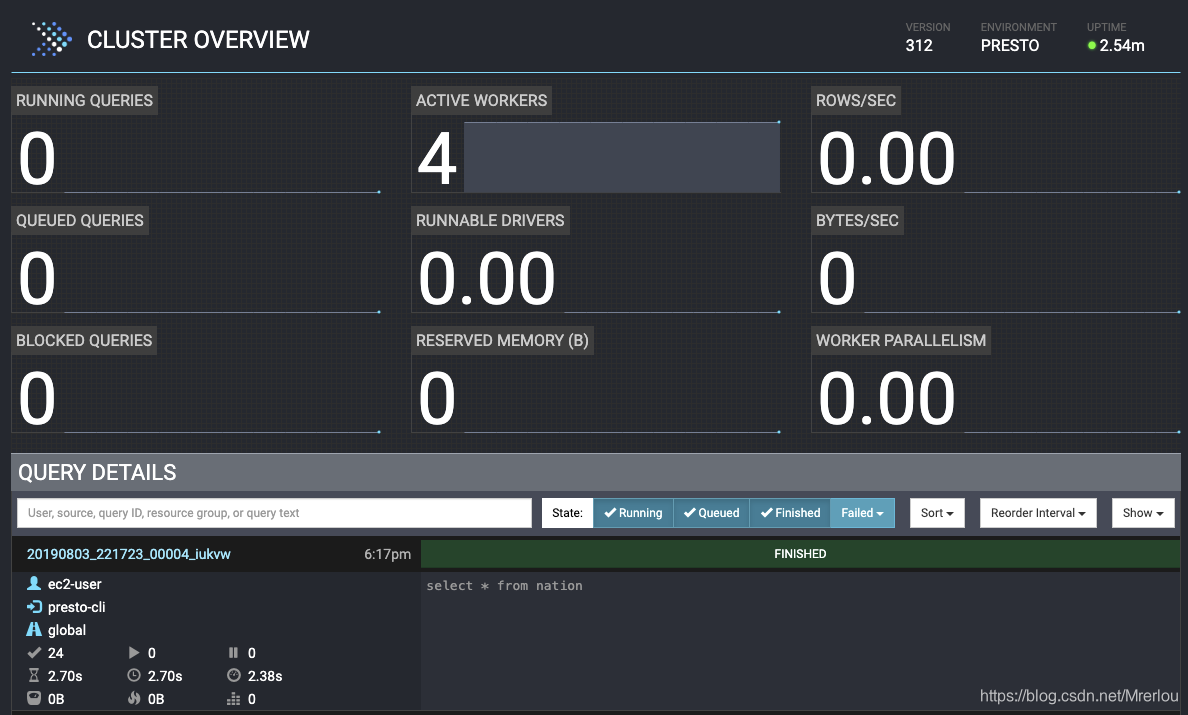Click the query search input field
Viewport: 1188px width, 715px height.
coord(274,513)
